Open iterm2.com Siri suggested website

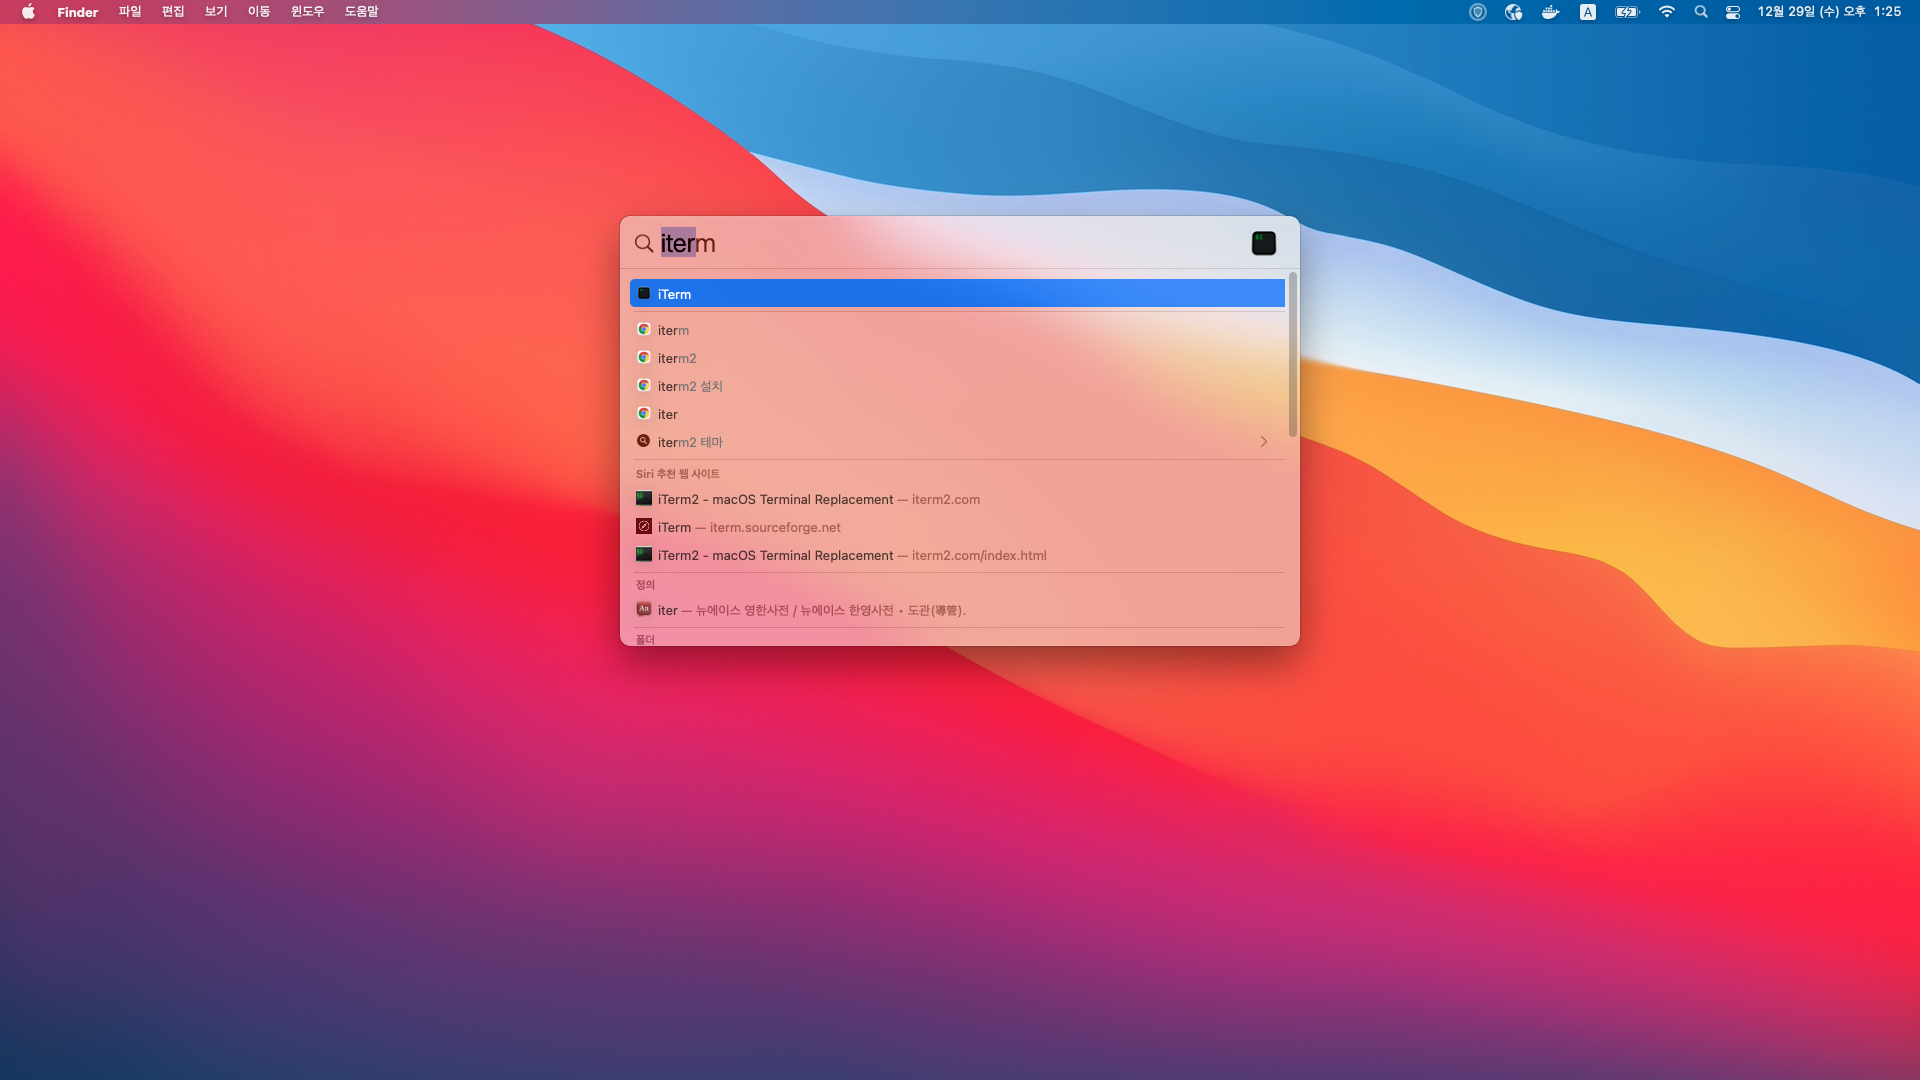(818, 499)
